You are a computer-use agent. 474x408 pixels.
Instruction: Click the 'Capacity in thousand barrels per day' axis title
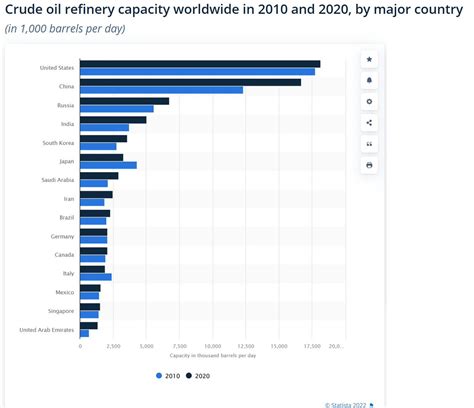coord(213,356)
